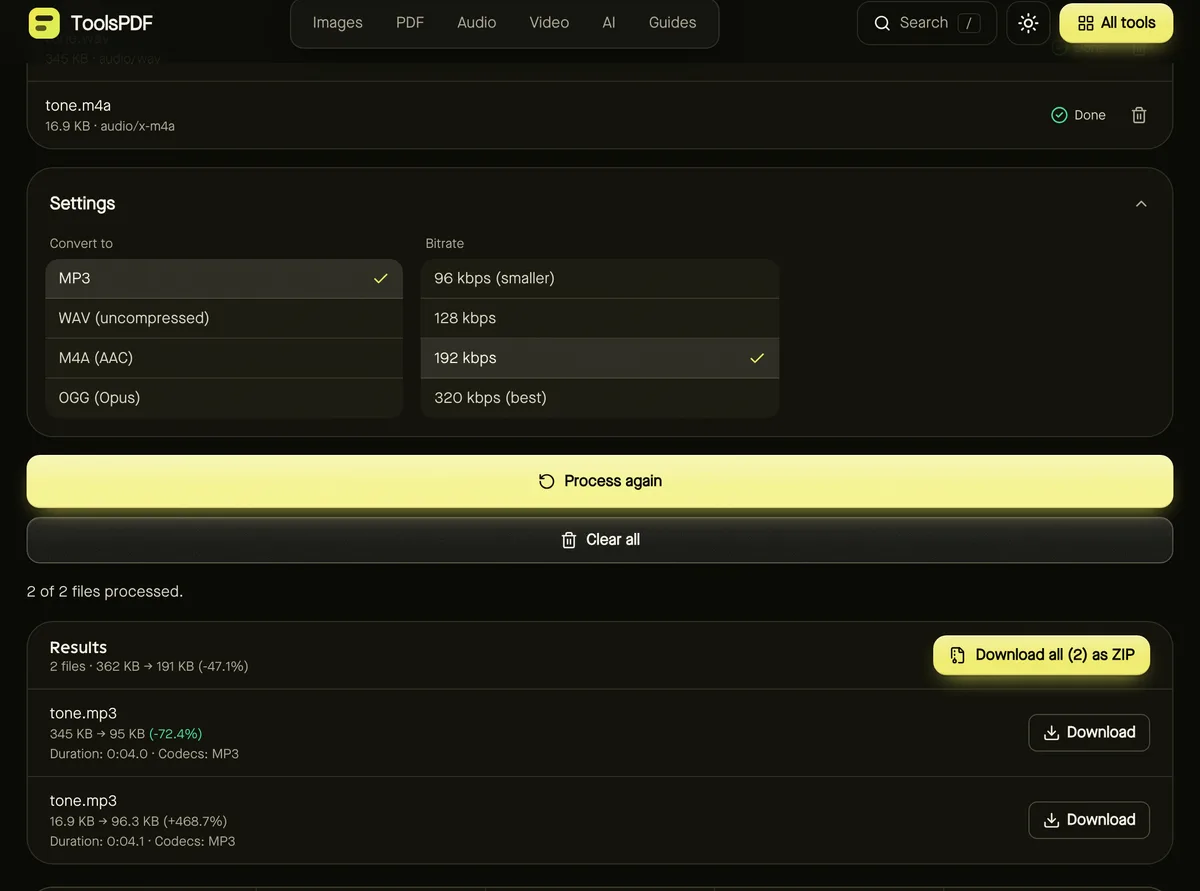Select M4A (AAC) format
Image resolution: width=1200 pixels, height=891 pixels.
[224, 358]
